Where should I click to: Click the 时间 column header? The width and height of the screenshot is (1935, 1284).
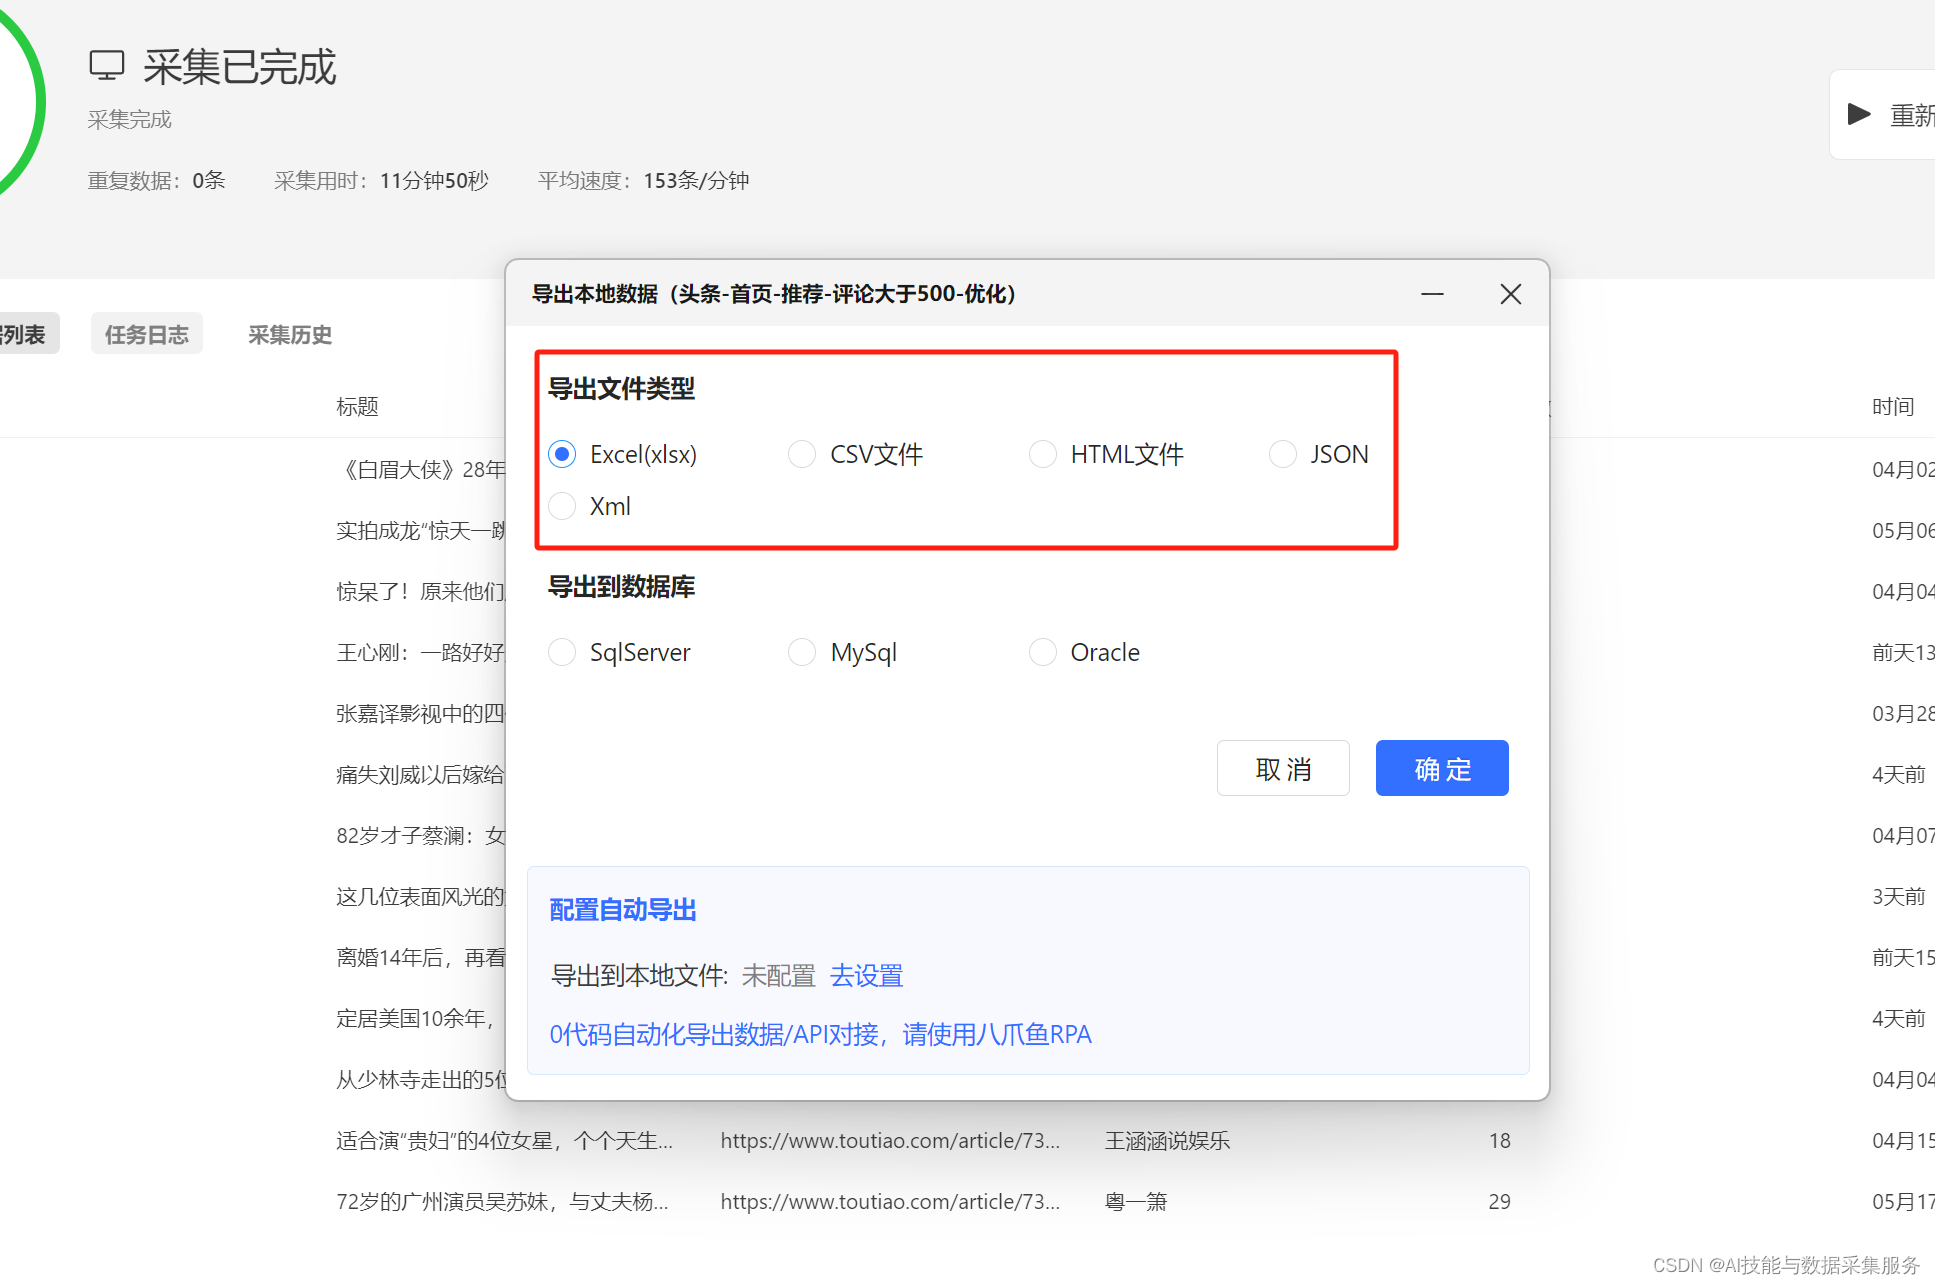1893,407
